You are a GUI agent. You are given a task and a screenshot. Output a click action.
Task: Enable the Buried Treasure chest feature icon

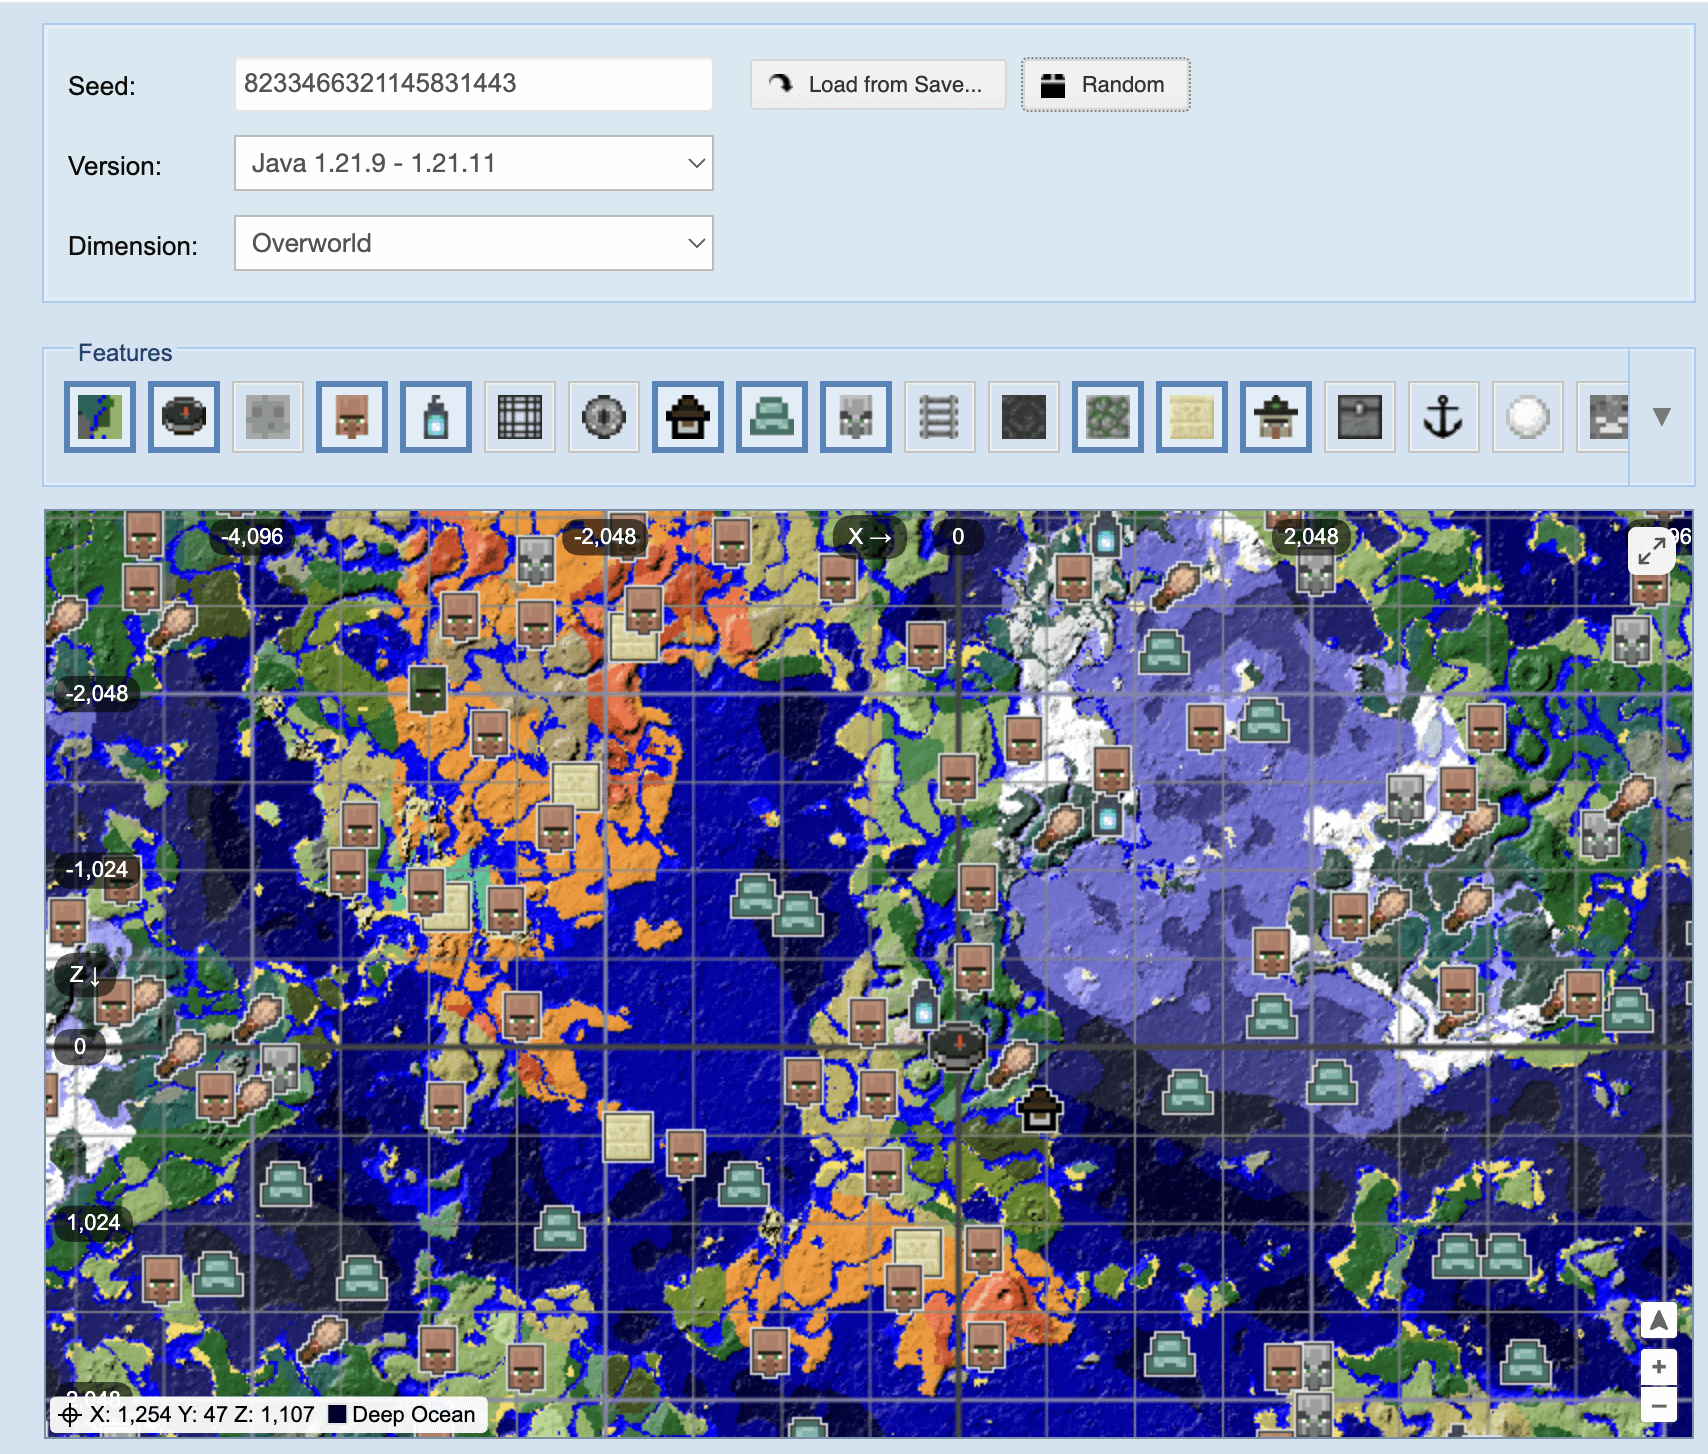point(1360,417)
